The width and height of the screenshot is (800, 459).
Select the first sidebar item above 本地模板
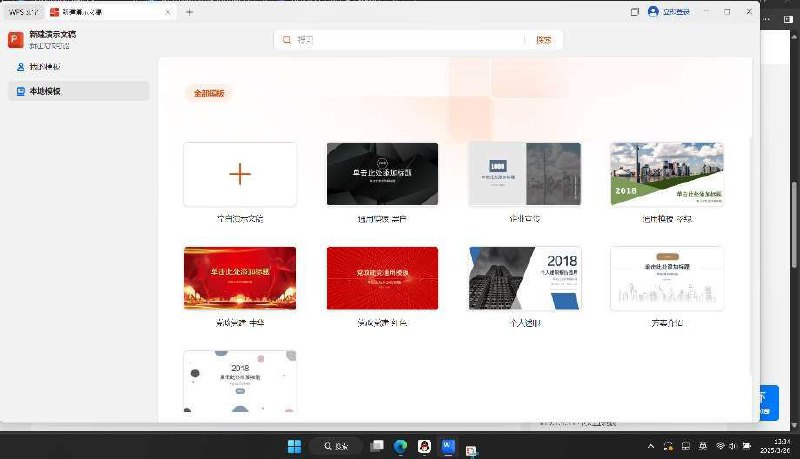point(44,66)
